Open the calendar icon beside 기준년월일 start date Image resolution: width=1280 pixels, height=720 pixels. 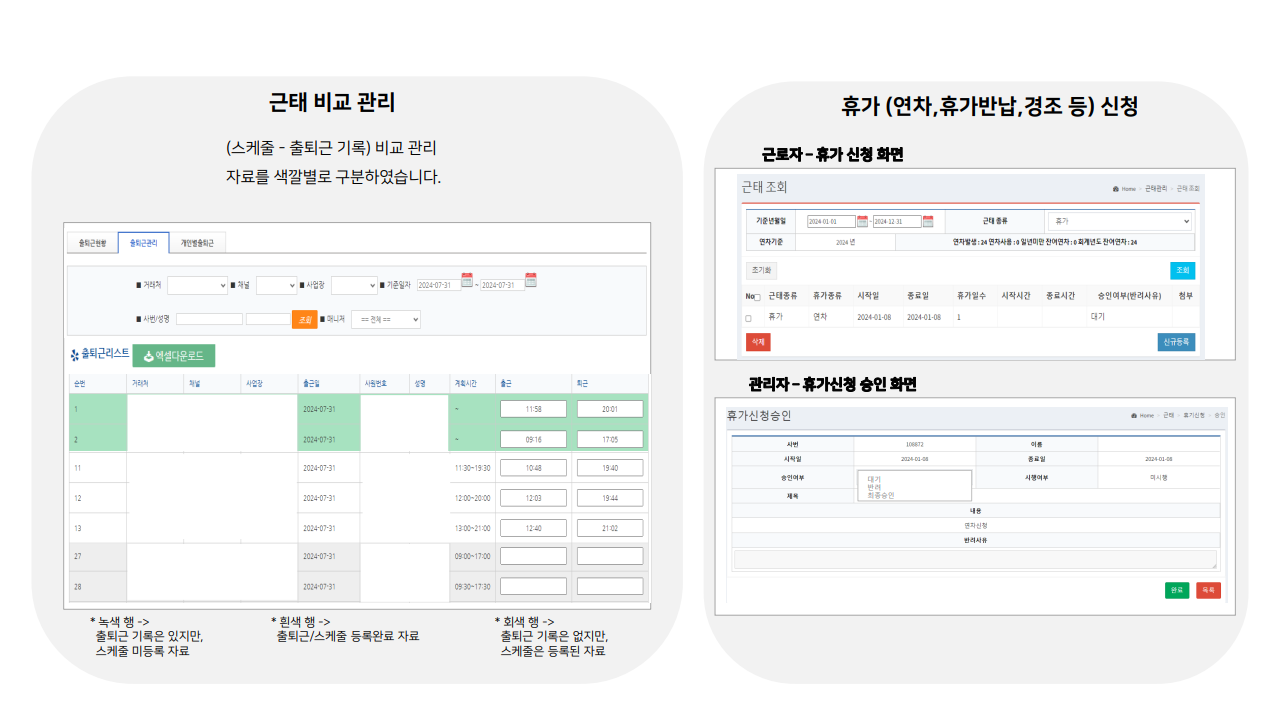[x=863, y=221]
